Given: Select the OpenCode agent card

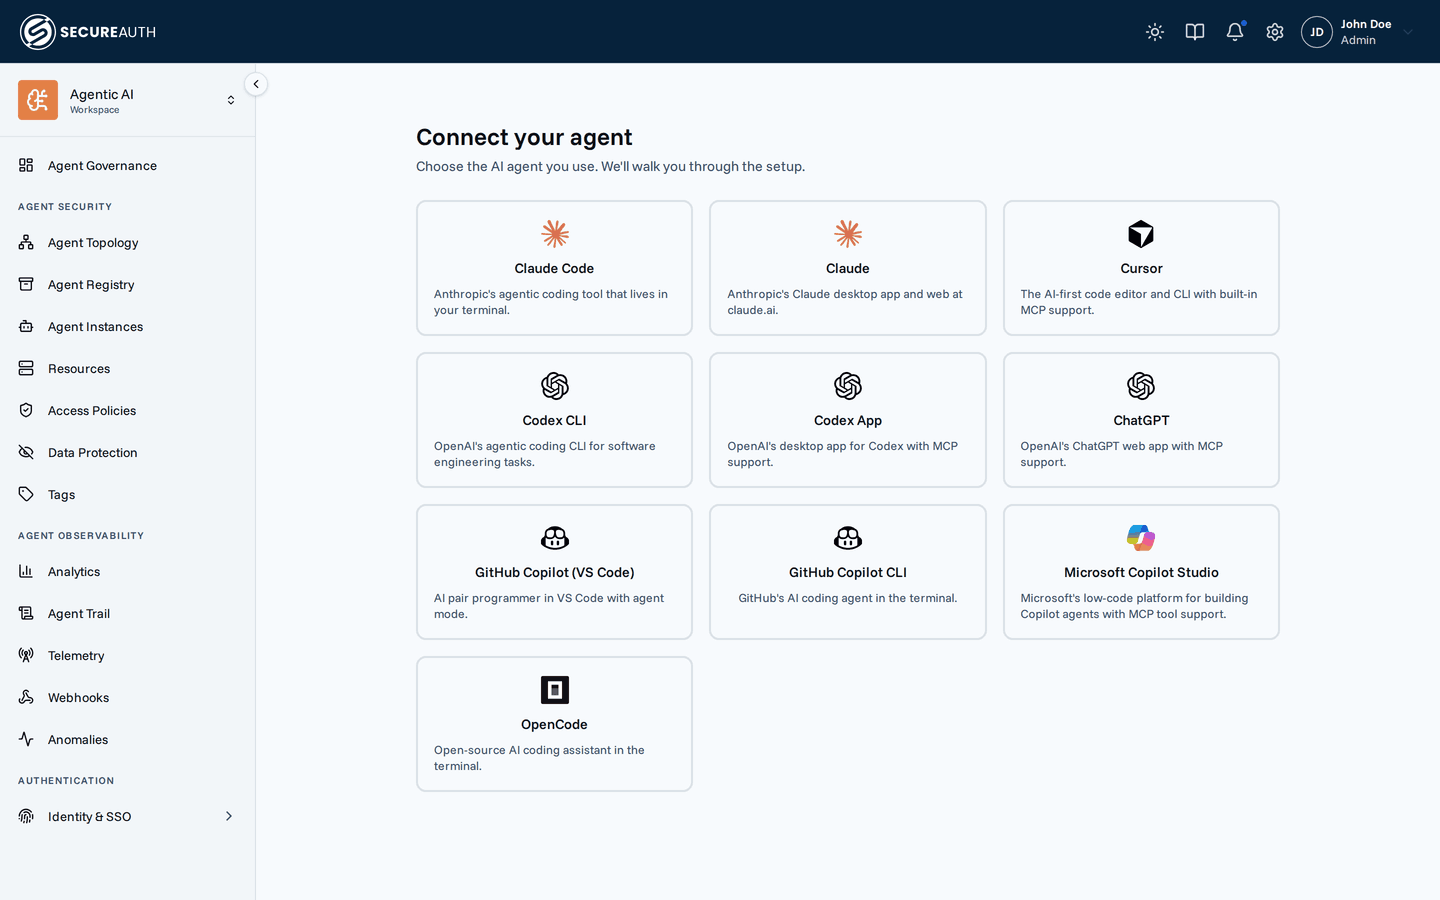Looking at the screenshot, I should [x=554, y=724].
